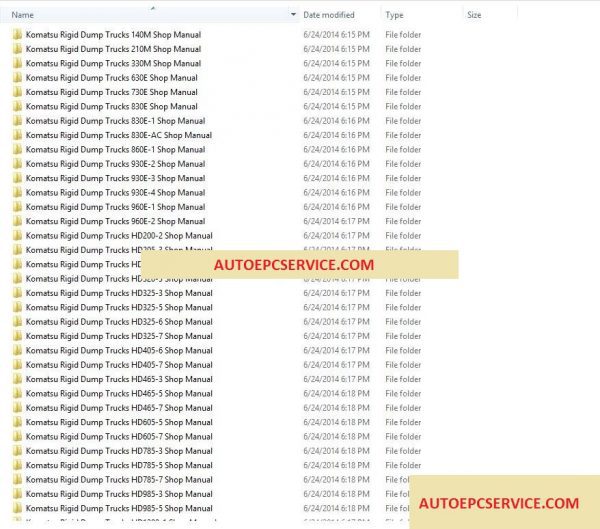
Task: Select 'Komatsu Rigid Dump Trucks 830E-AC Shop Manual' name
Action: click(x=119, y=135)
